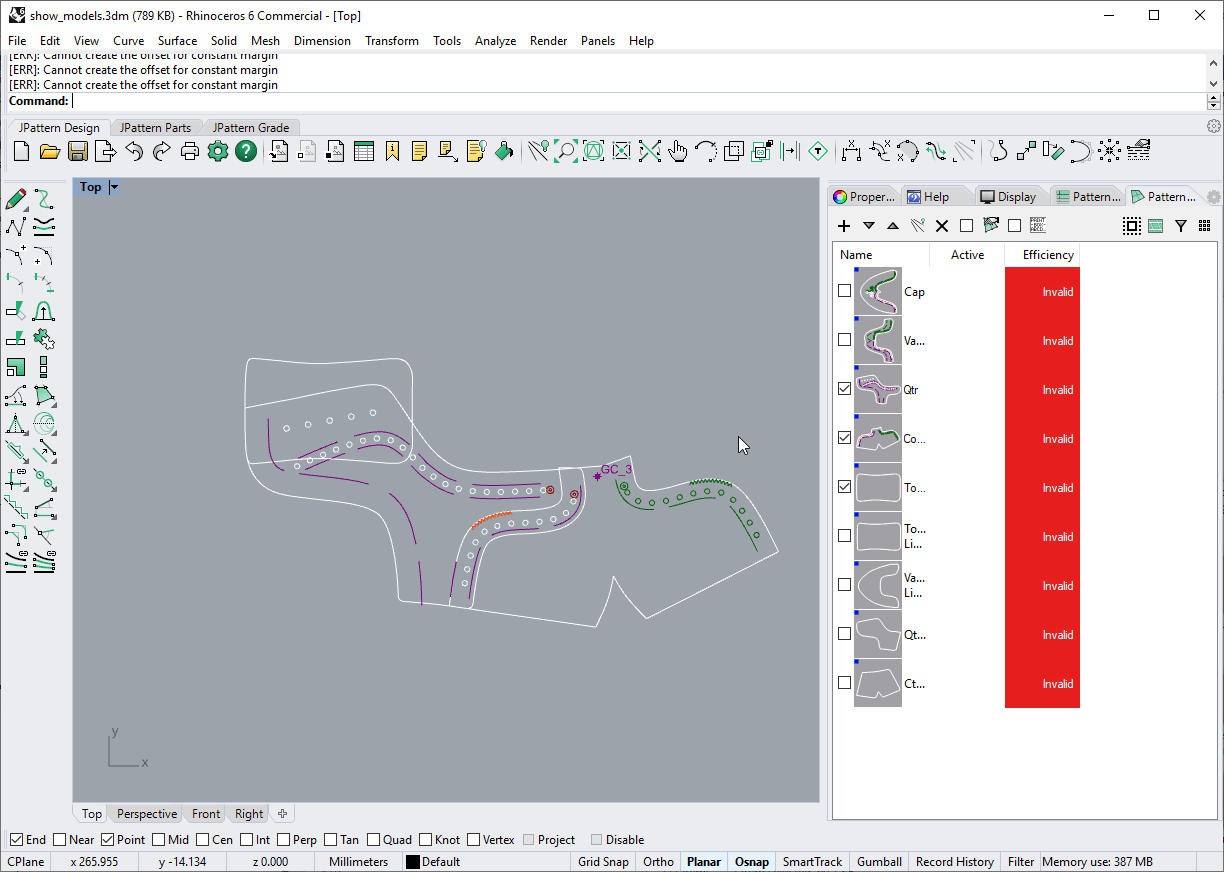
Task: Click the down triangle in parts panel
Action: click(868, 226)
